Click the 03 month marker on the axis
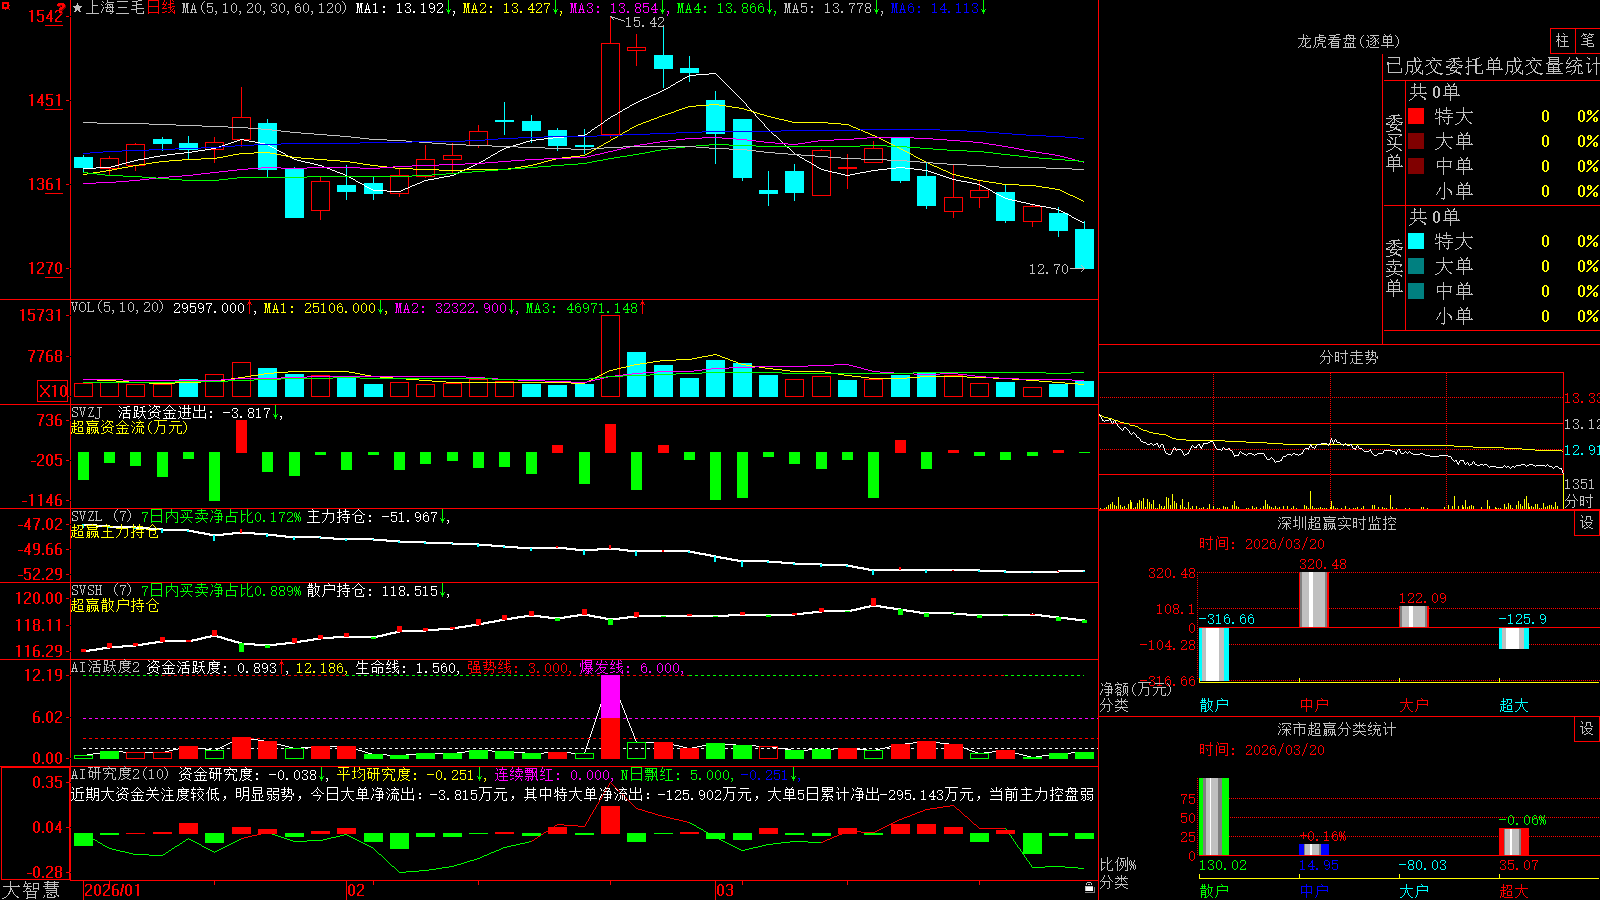 (x=724, y=890)
